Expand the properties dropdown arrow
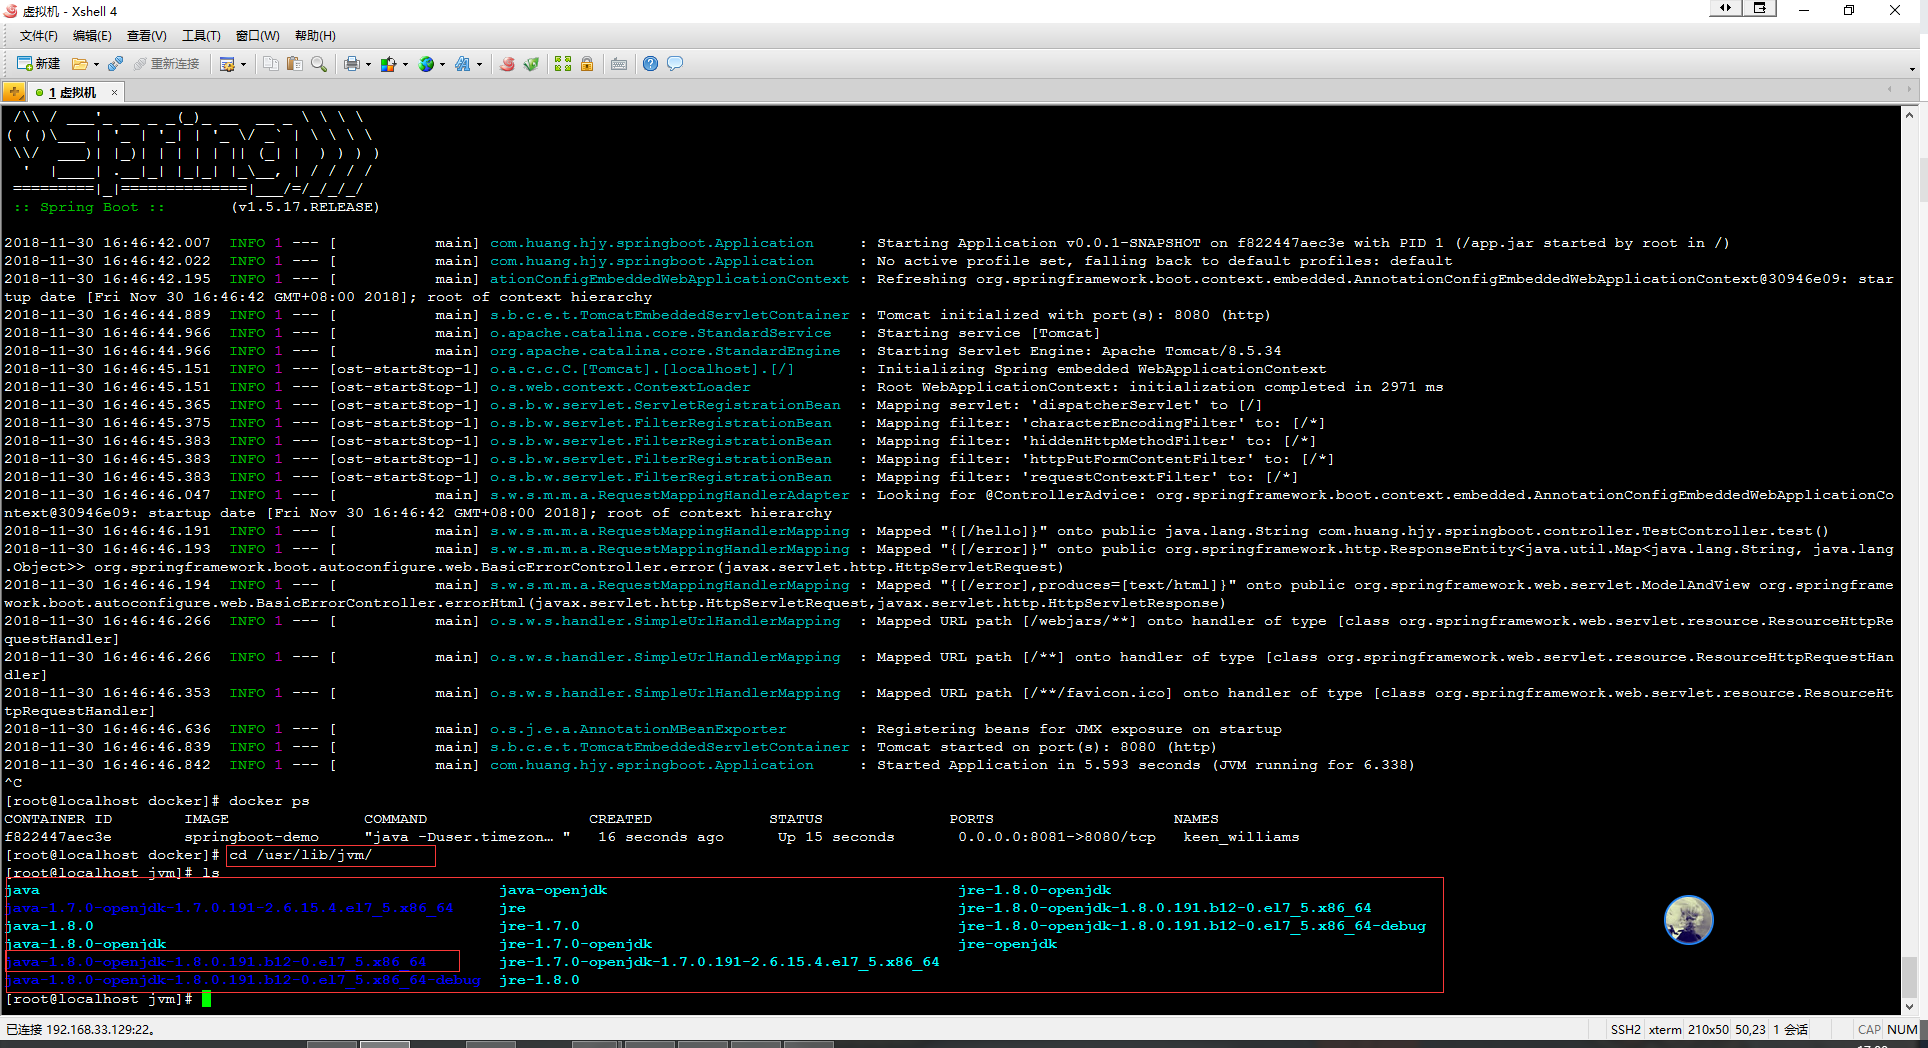This screenshot has height=1048, width=1928. point(243,64)
